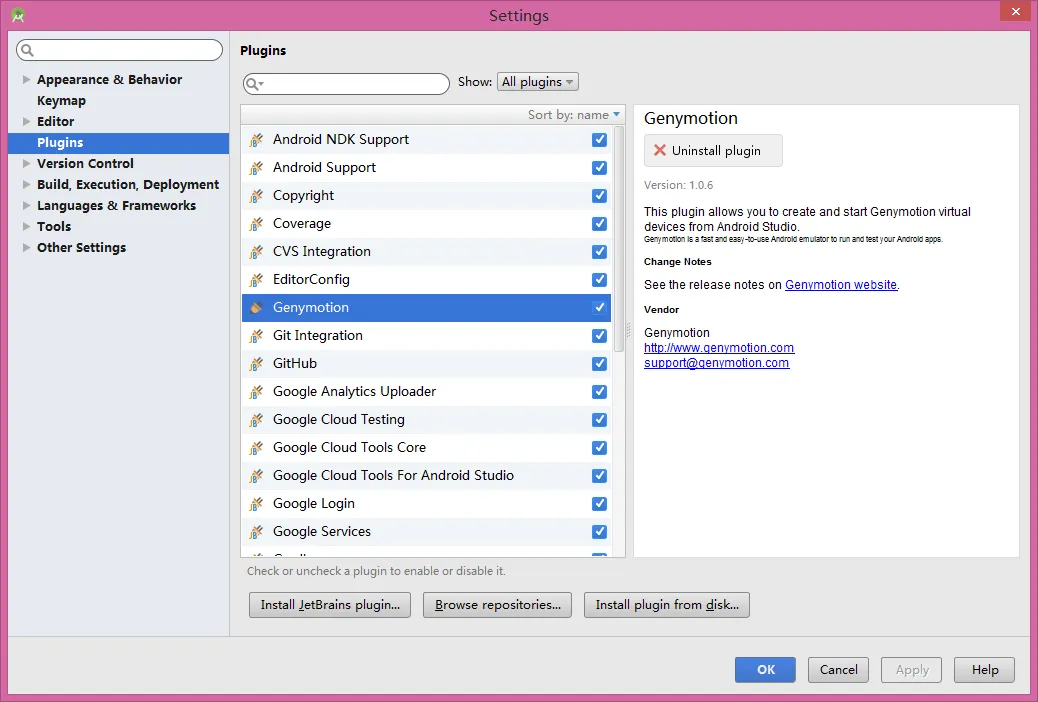Viewport: 1038px width, 702px height.
Task: Open the Genymotion website link
Action: coord(841,285)
